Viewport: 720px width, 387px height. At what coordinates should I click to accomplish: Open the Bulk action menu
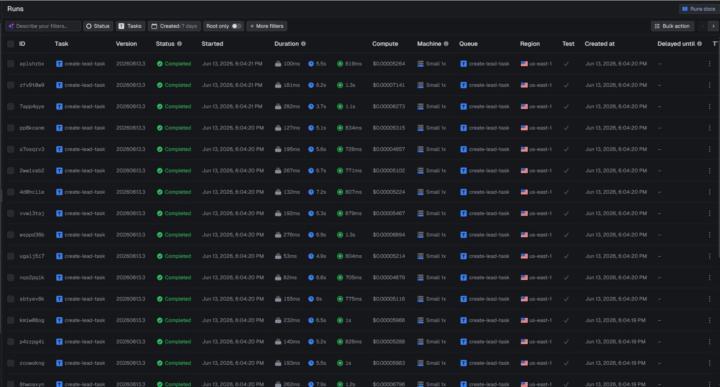pyautogui.click(x=672, y=26)
